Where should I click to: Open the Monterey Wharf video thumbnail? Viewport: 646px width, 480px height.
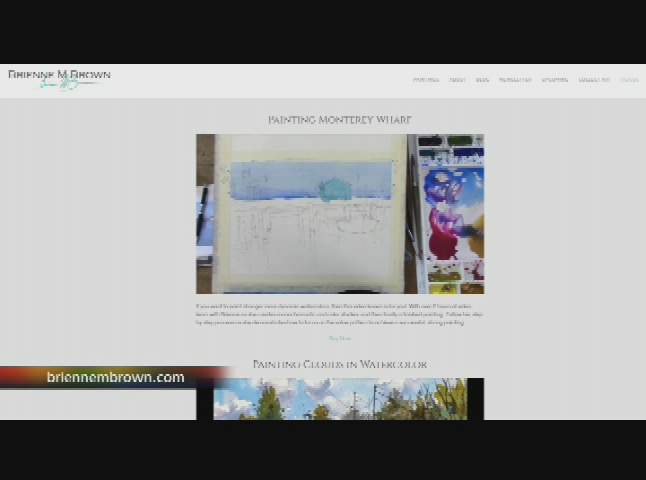pos(339,214)
